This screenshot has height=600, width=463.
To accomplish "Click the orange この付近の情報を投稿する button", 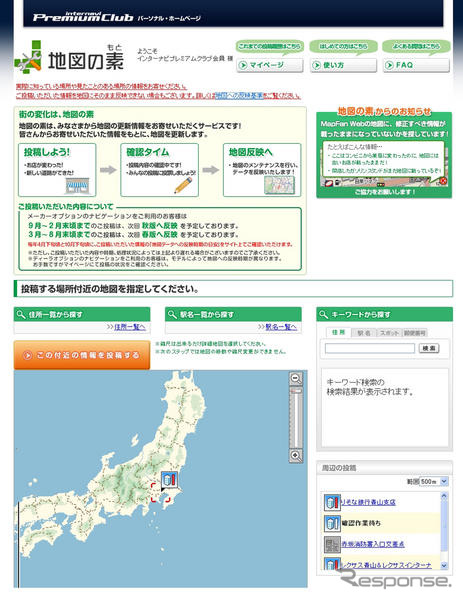I will tap(82, 355).
